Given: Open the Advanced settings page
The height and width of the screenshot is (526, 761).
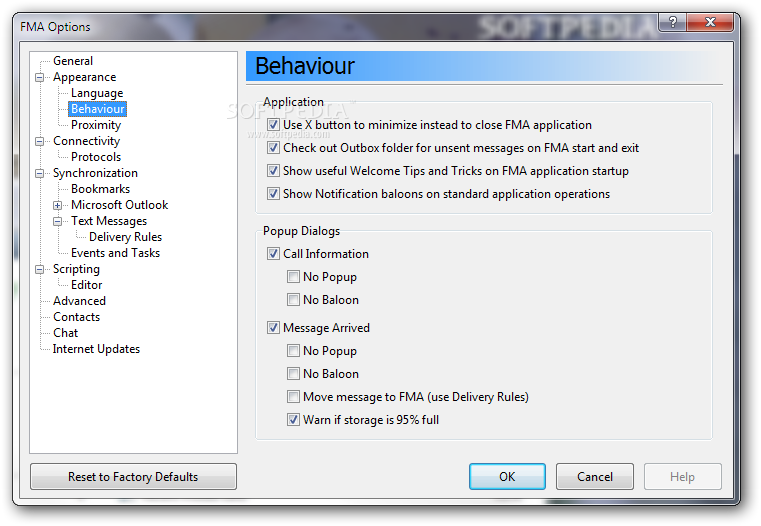Looking at the screenshot, I should click(x=79, y=301).
